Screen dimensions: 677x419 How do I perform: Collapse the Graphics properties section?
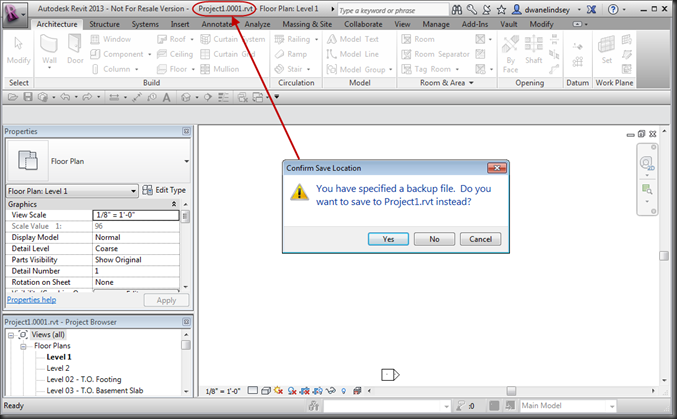[174, 204]
